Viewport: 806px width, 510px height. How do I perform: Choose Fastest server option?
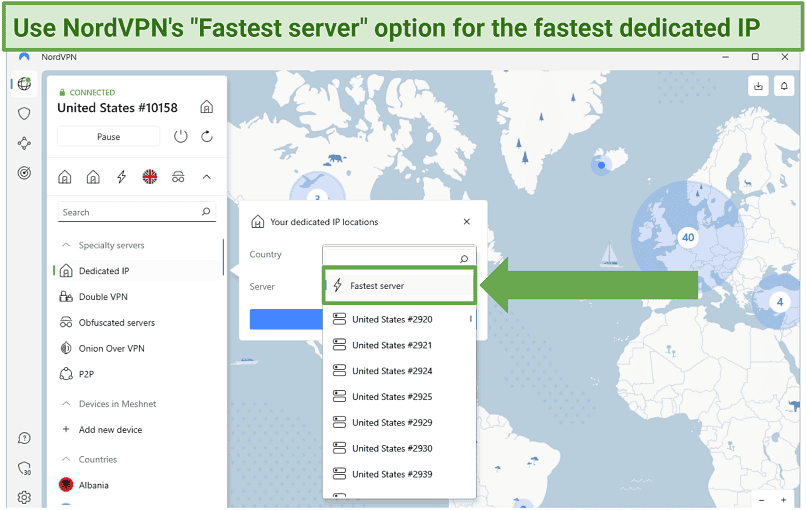point(399,286)
